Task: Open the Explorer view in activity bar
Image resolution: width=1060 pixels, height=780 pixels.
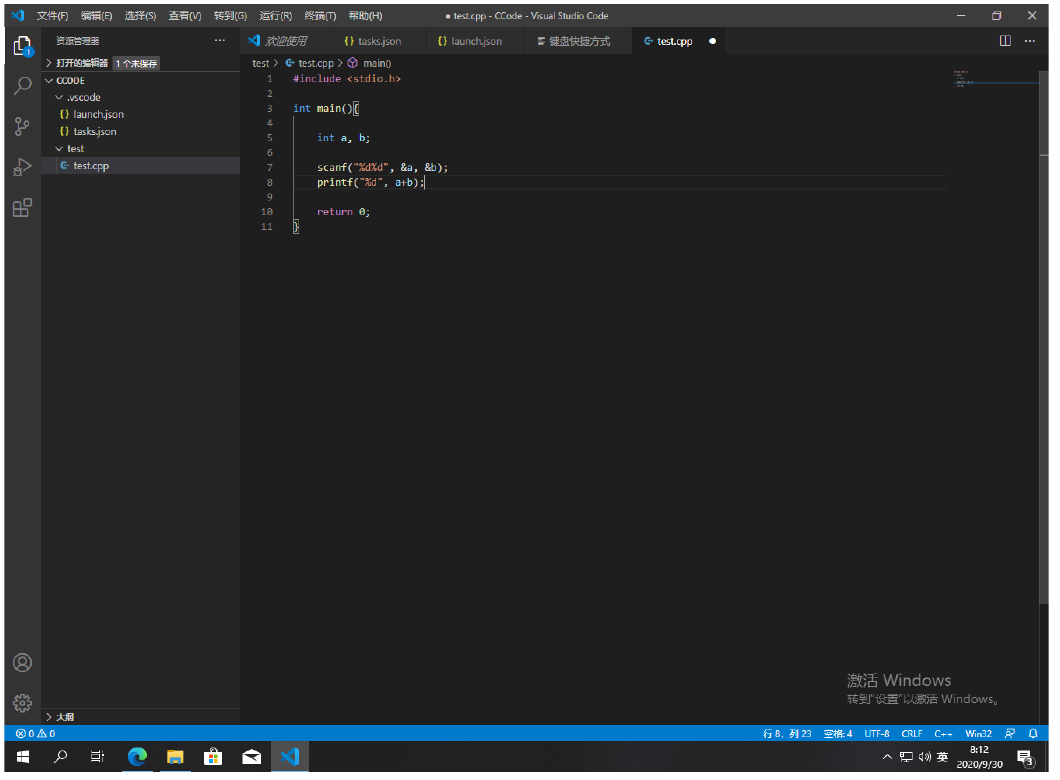Action: 22,45
